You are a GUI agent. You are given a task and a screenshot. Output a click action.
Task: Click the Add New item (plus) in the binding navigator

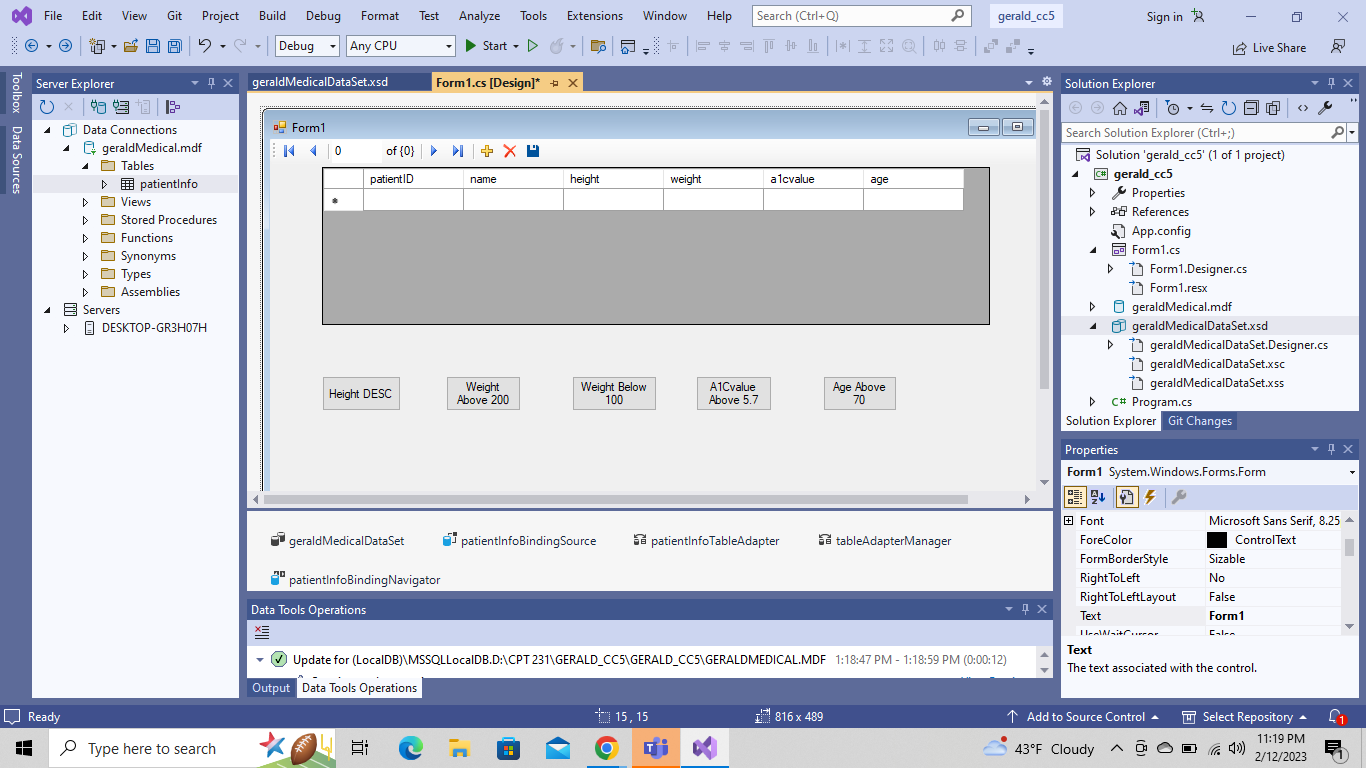486,151
